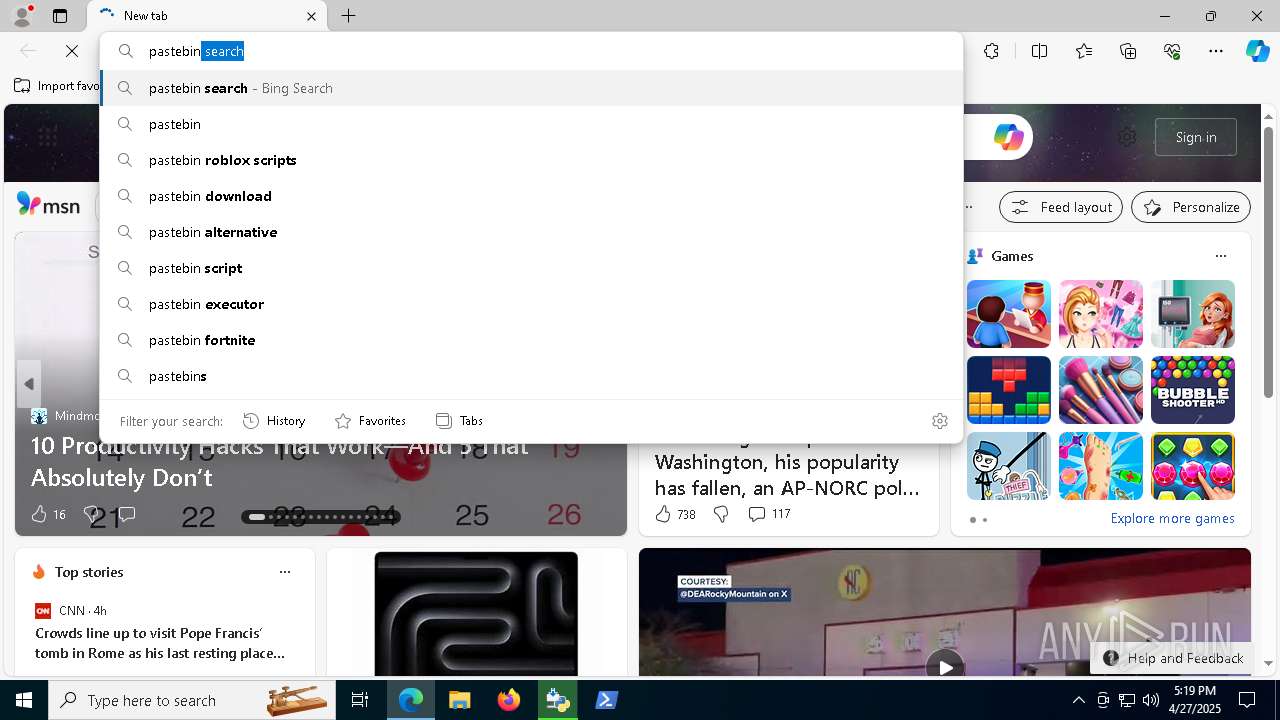Viewport: 1280px width, 720px height.
Task: Open Task View on the taskbar
Action: pyautogui.click(x=361, y=700)
